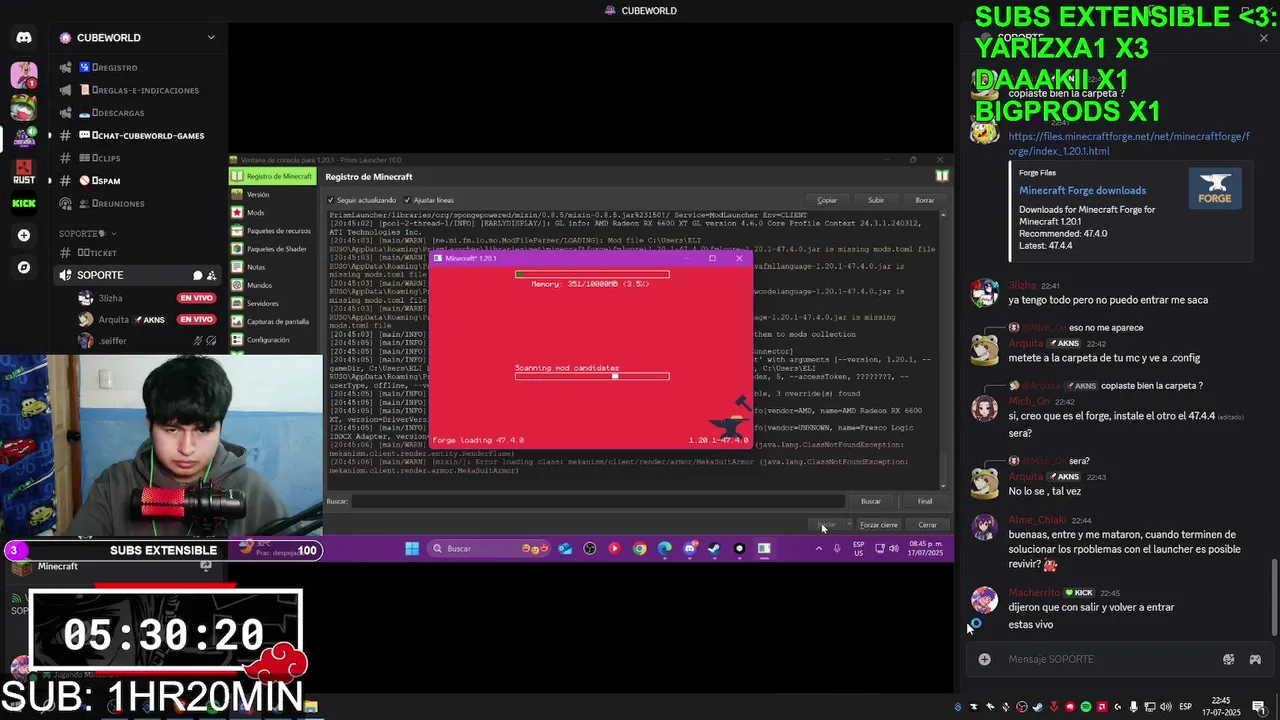1280x720 pixels.
Task: Select Registro de Minecraft tab
Action: (x=272, y=176)
